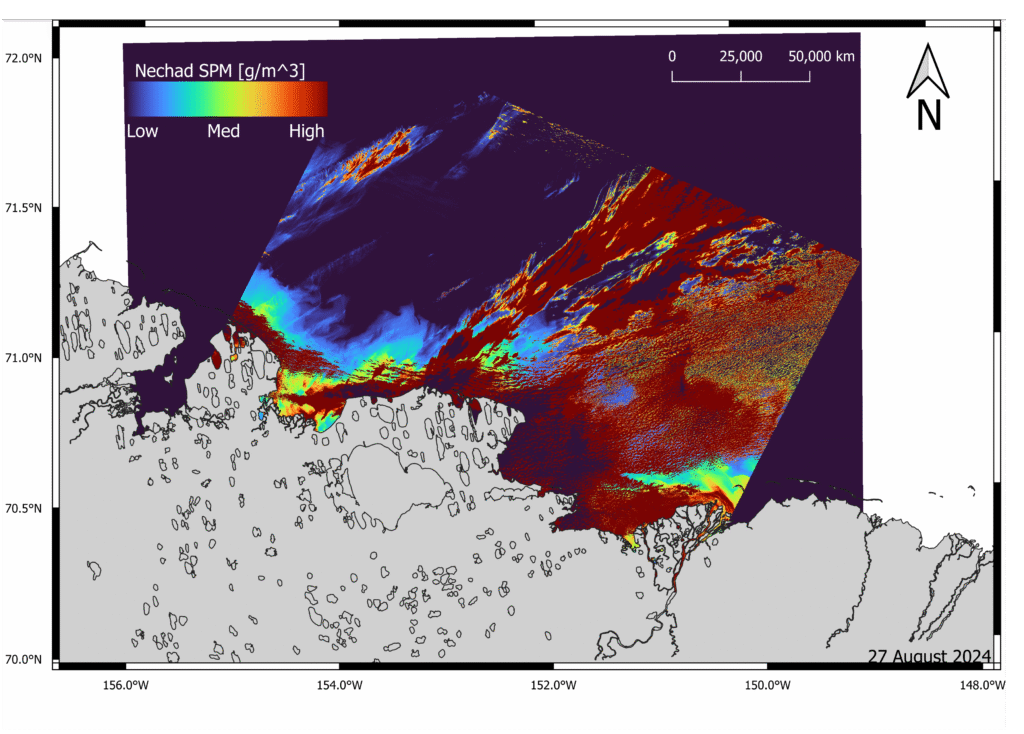Image resolution: width=1024 pixels, height=734 pixels.
Task: Click the large N letter under the arrow
Action: point(928,115)
